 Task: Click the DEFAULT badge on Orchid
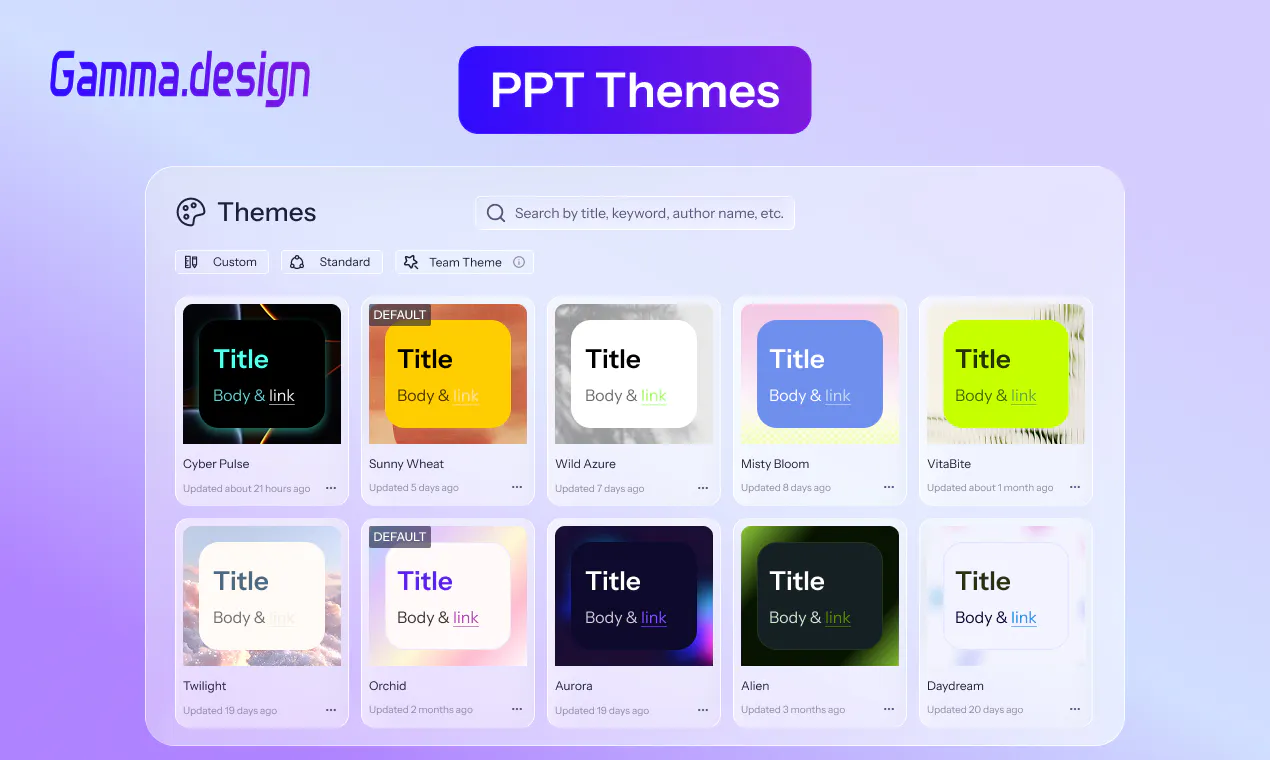pos(400,537)
